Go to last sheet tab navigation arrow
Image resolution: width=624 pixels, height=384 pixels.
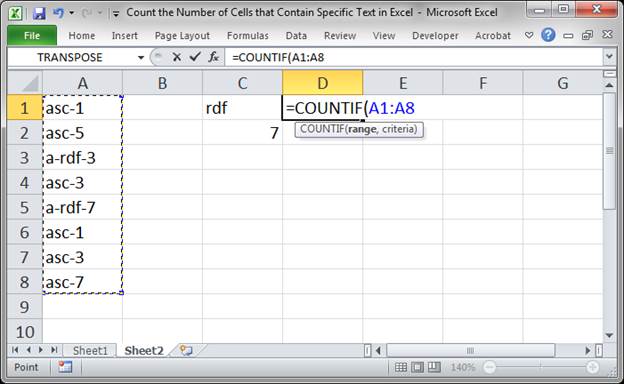(x=54, y=350)
